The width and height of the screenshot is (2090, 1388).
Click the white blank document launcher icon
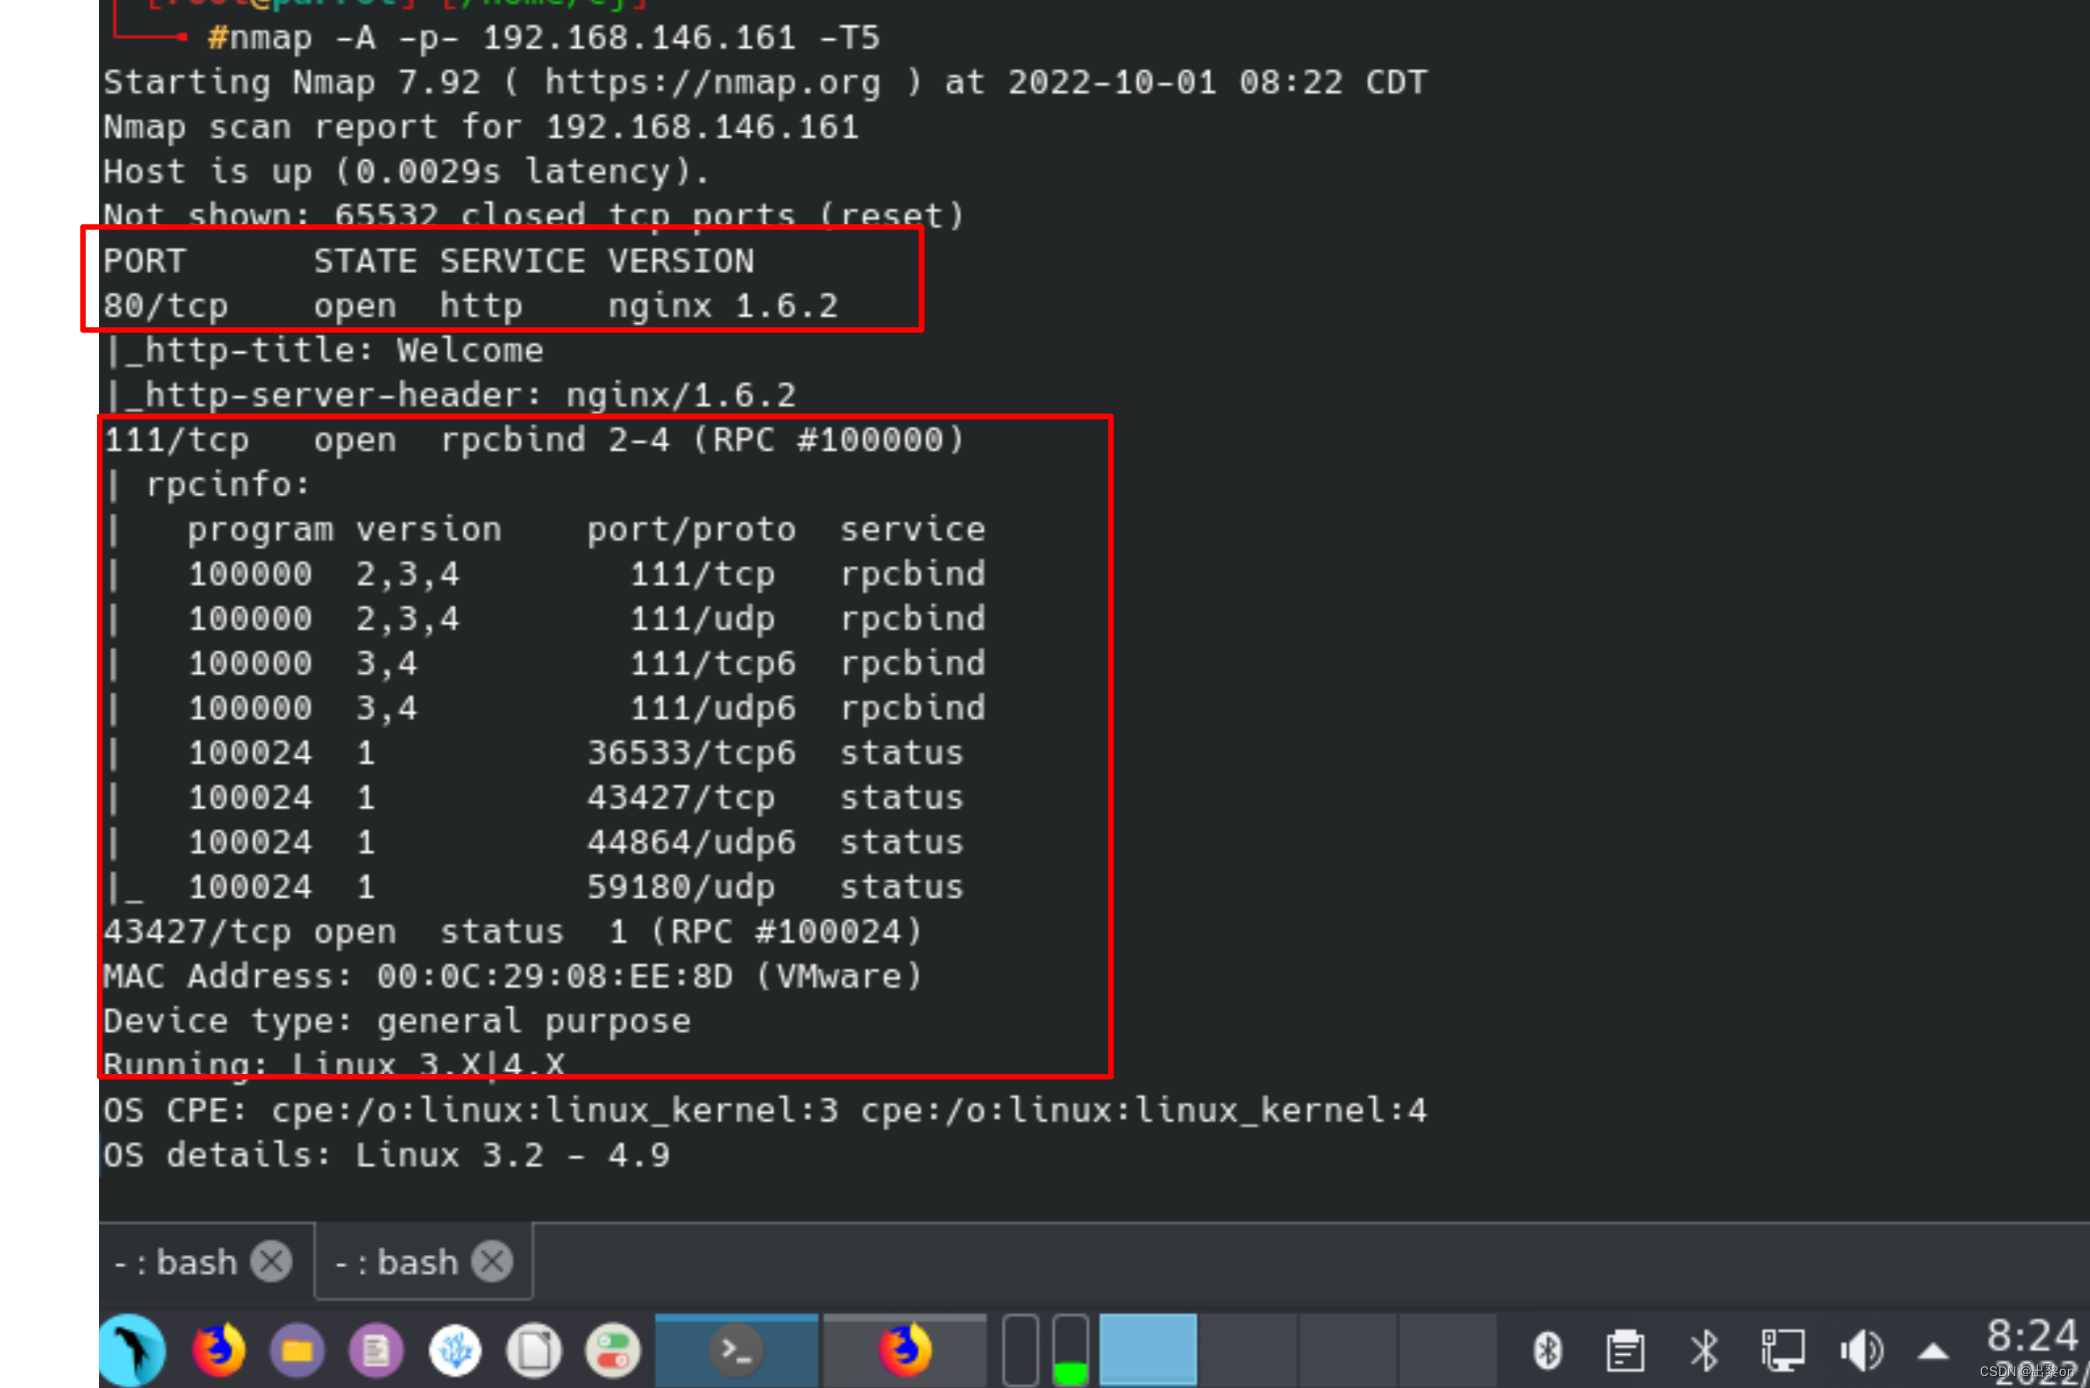pos(534,1351)
